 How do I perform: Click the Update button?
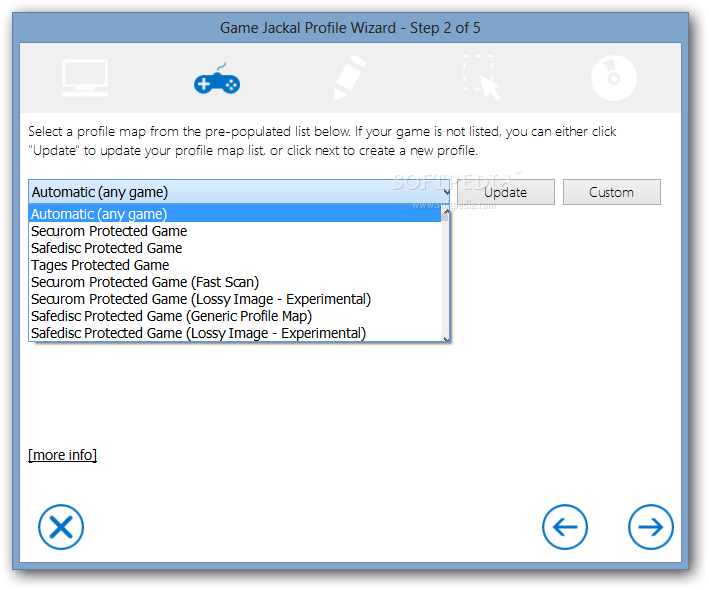(x=506, y=192)
